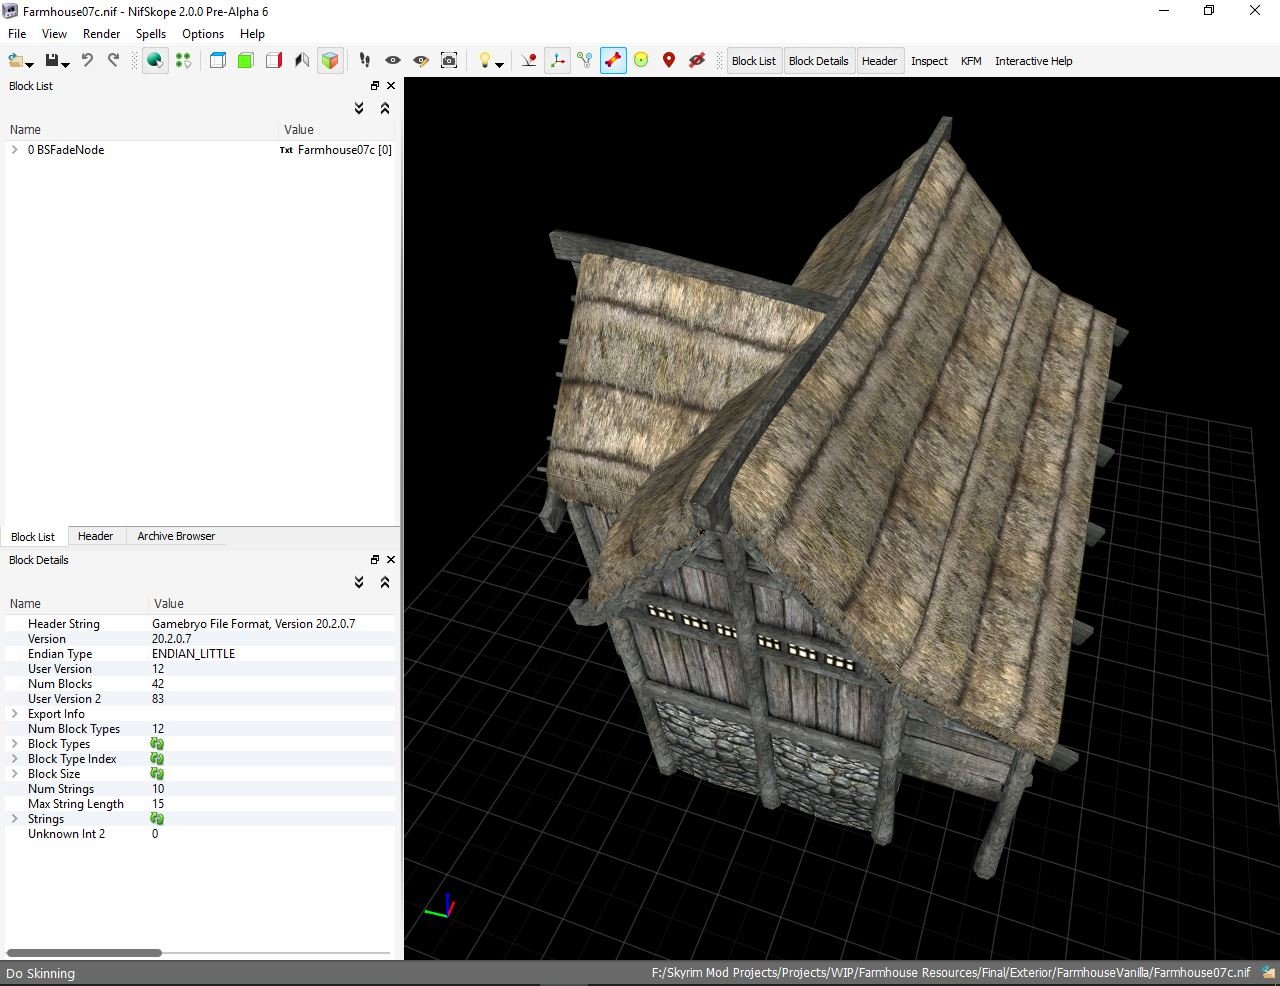
Task: Open the Render menu
Action: (x=101, y=33)
